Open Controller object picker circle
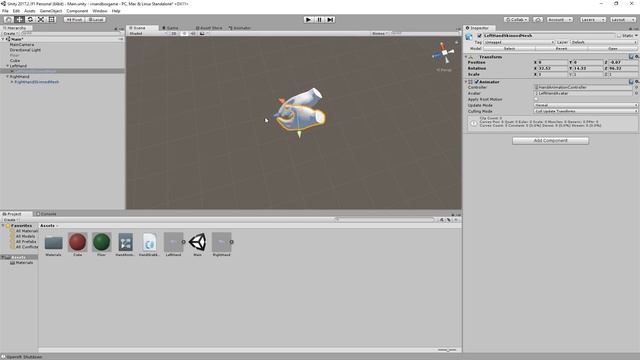The image size is (640, 360). [636, 87]
